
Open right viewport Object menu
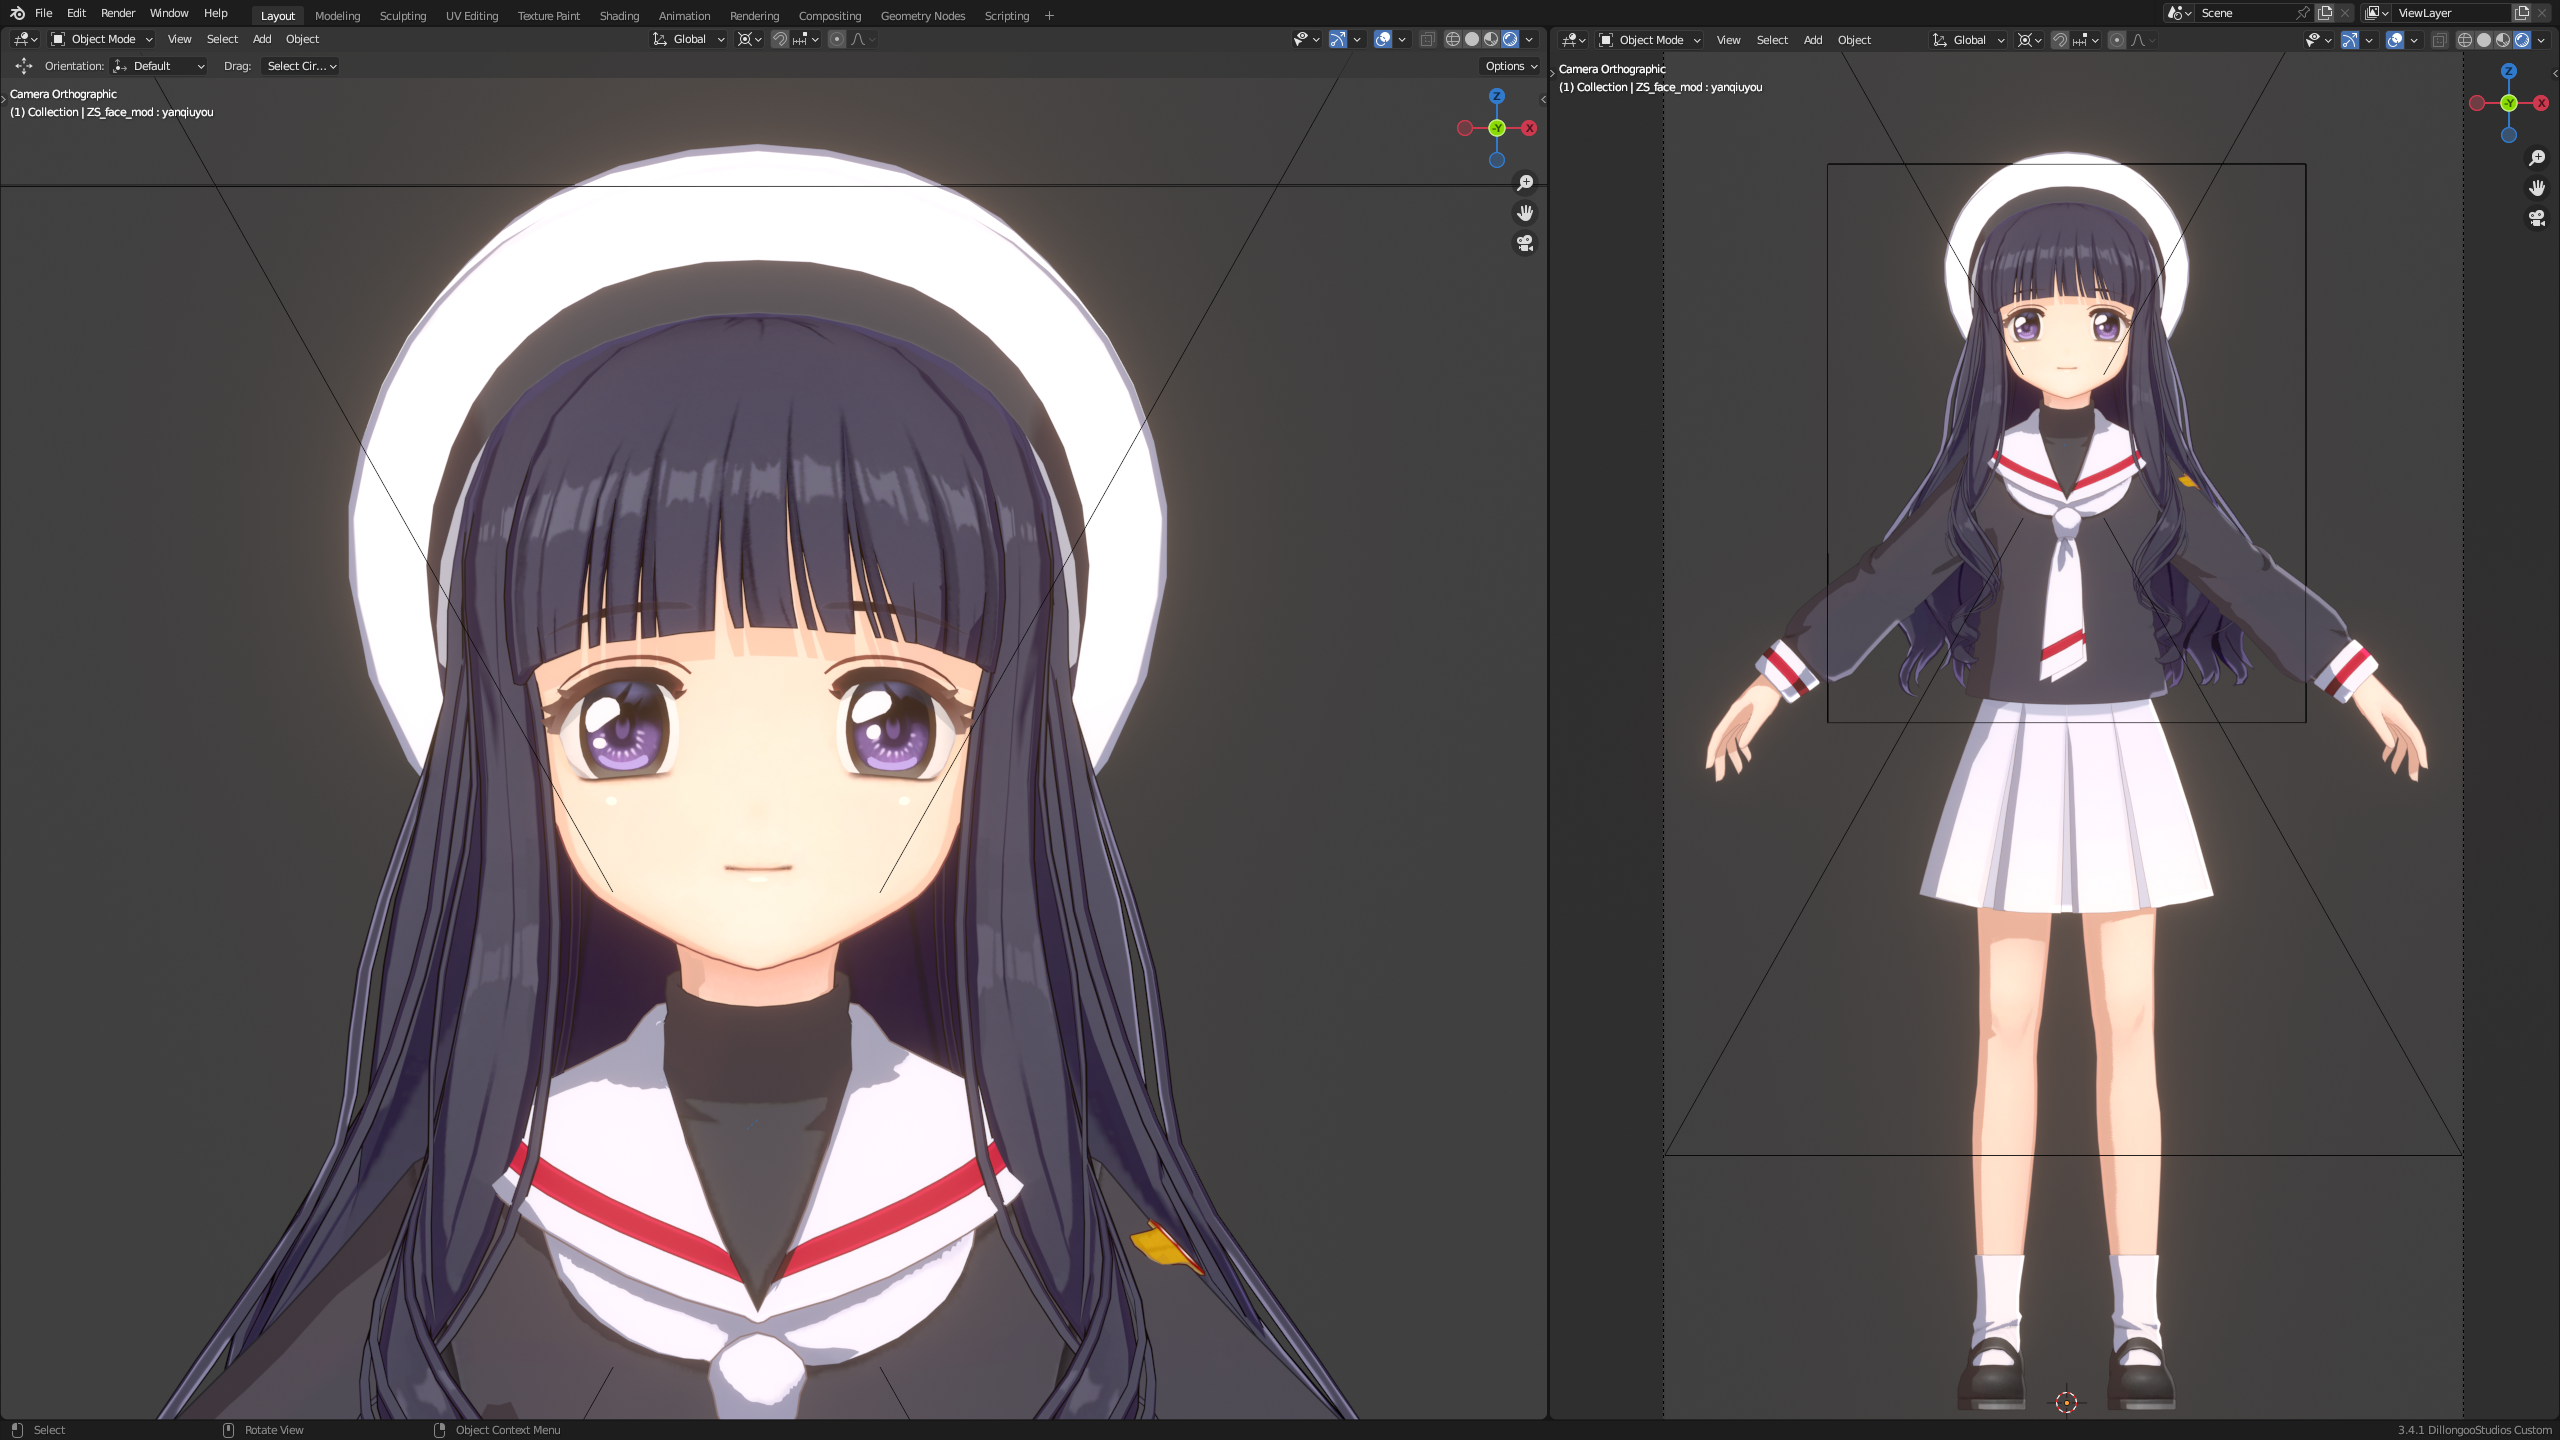(x=1854, y=40)
